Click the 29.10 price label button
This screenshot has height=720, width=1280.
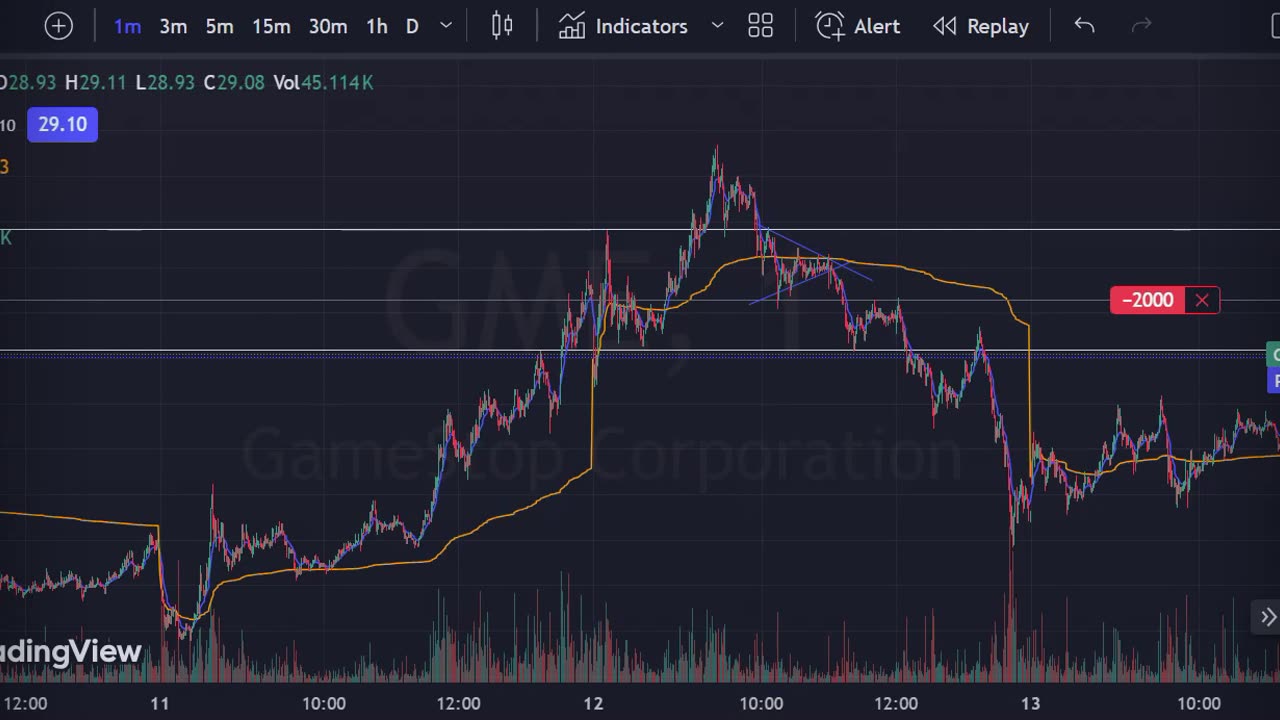(x=62, y=124)
